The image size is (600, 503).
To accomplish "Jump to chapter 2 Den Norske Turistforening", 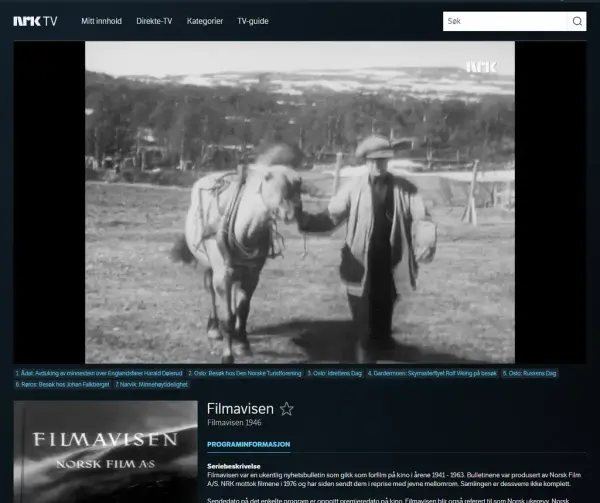I will [245, 373].
